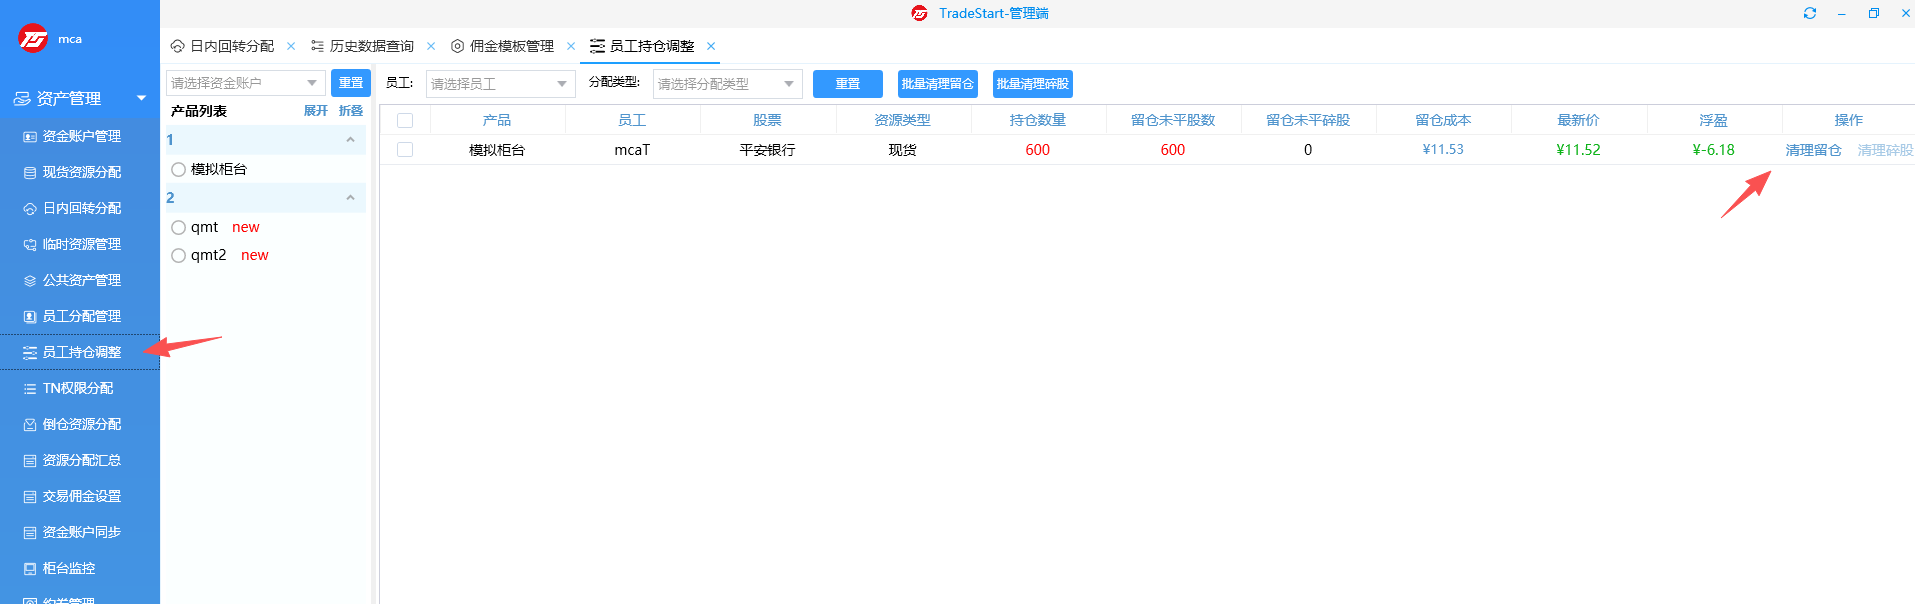Open 公共资产管理 sidebar icon
This screenshot has height=604, width=1915.
point(30,281)
